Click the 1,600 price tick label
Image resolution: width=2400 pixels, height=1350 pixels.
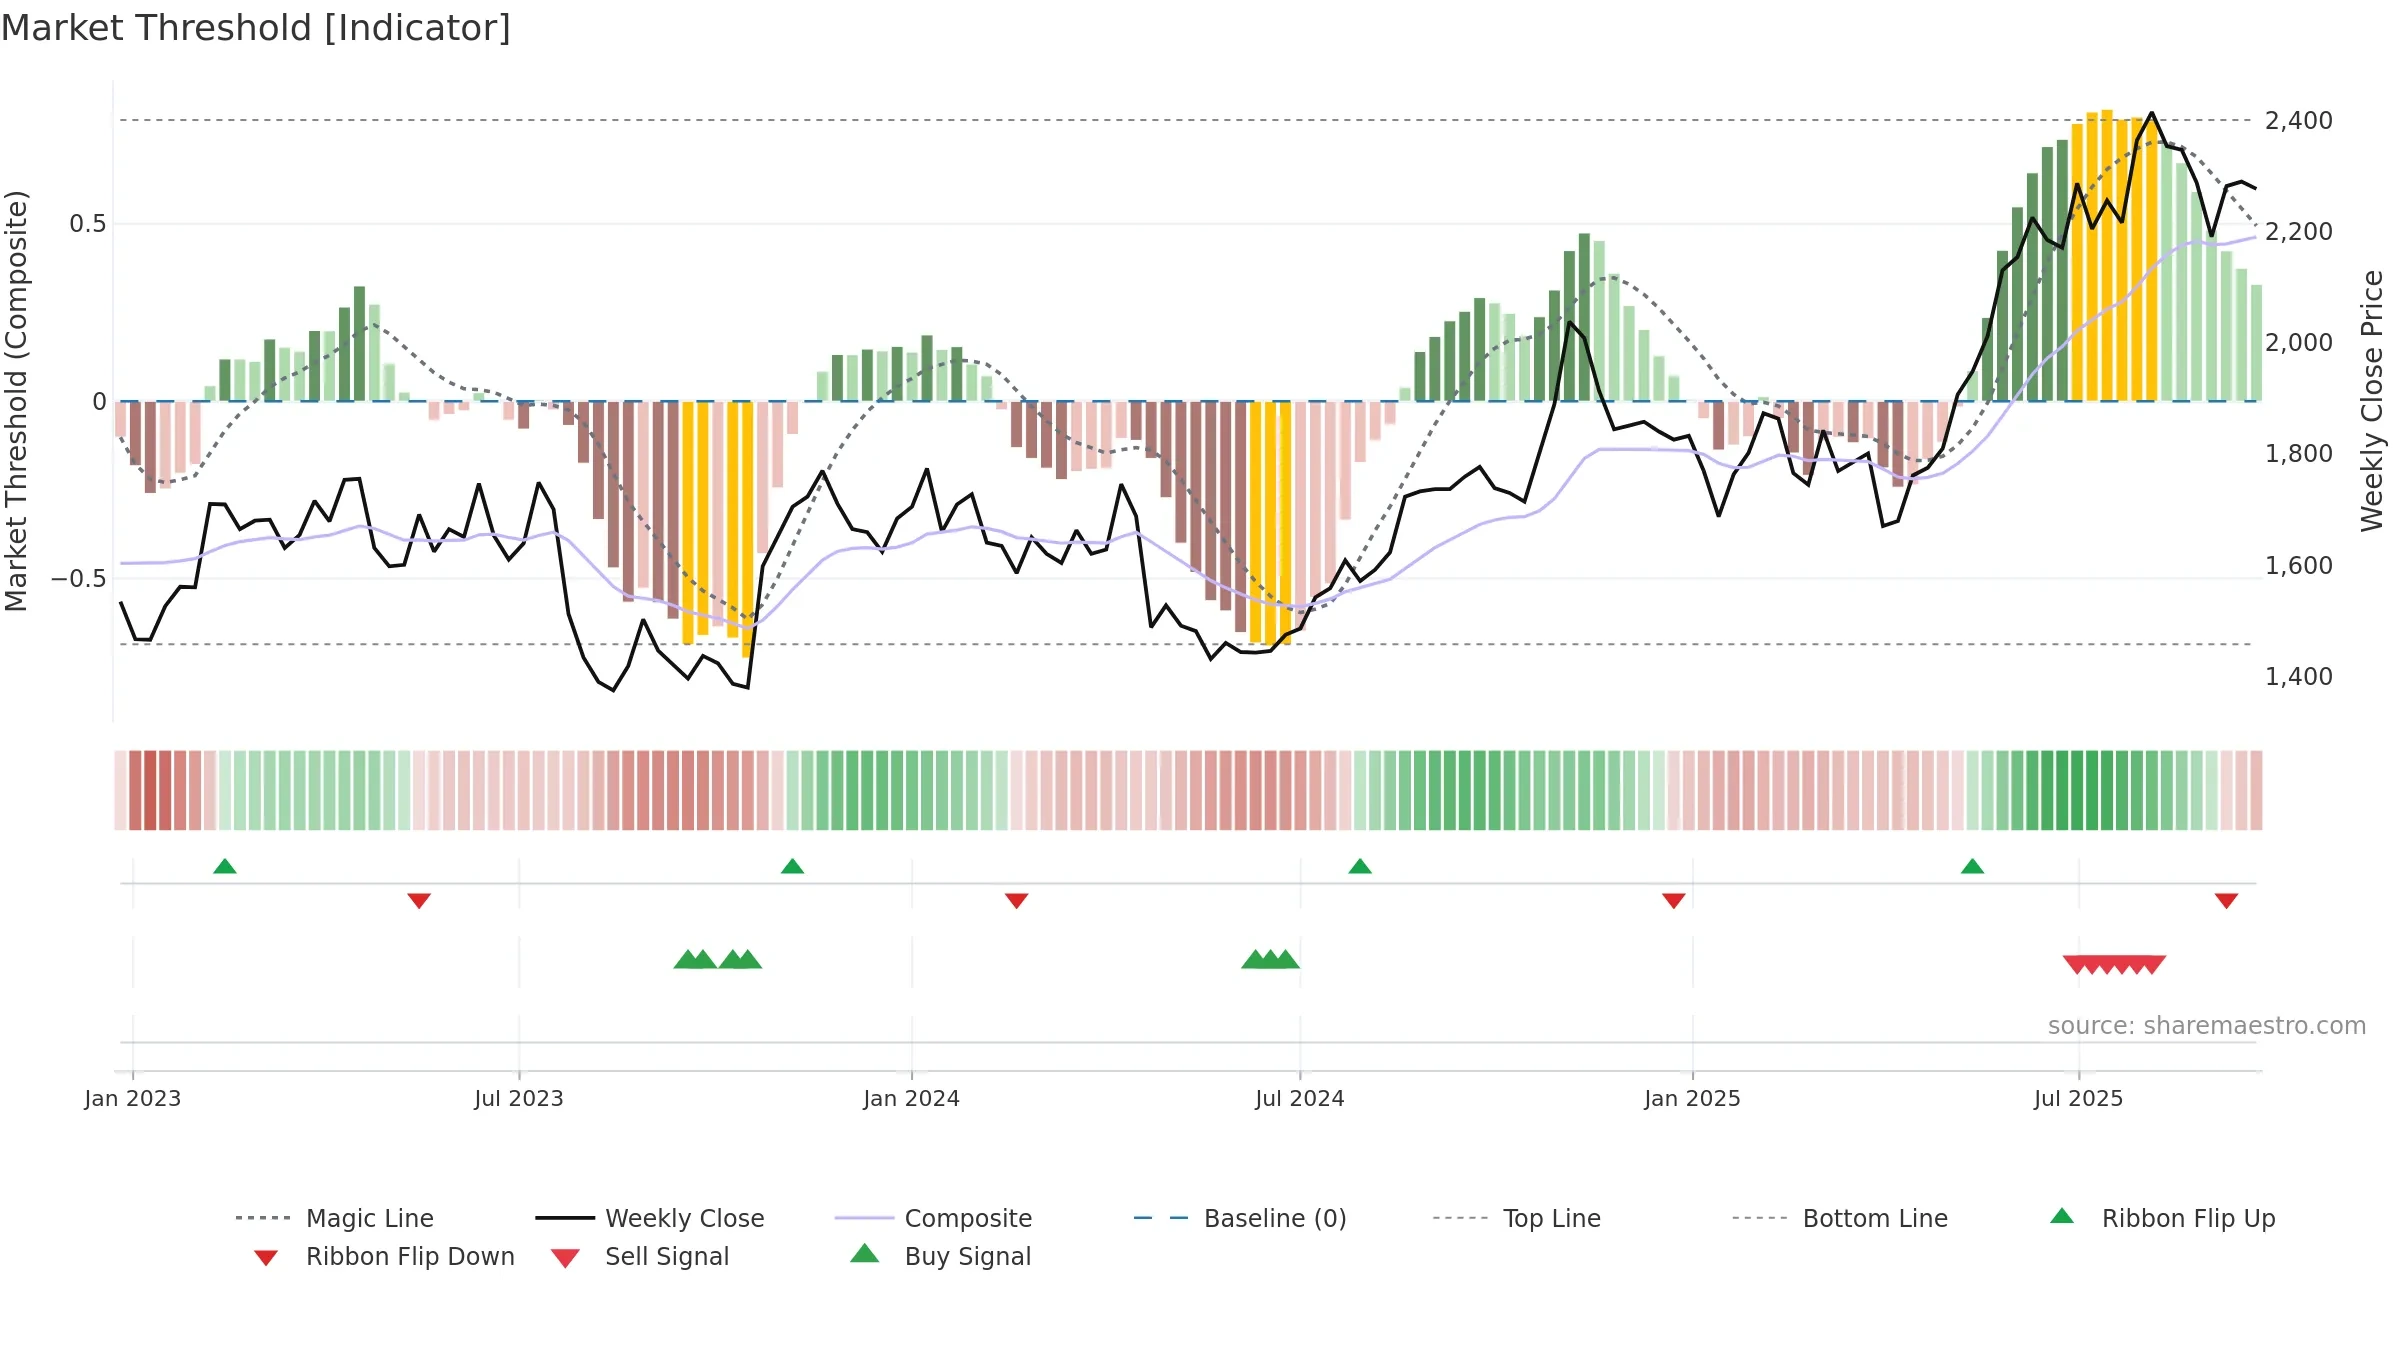click(x=2299, y=566)
